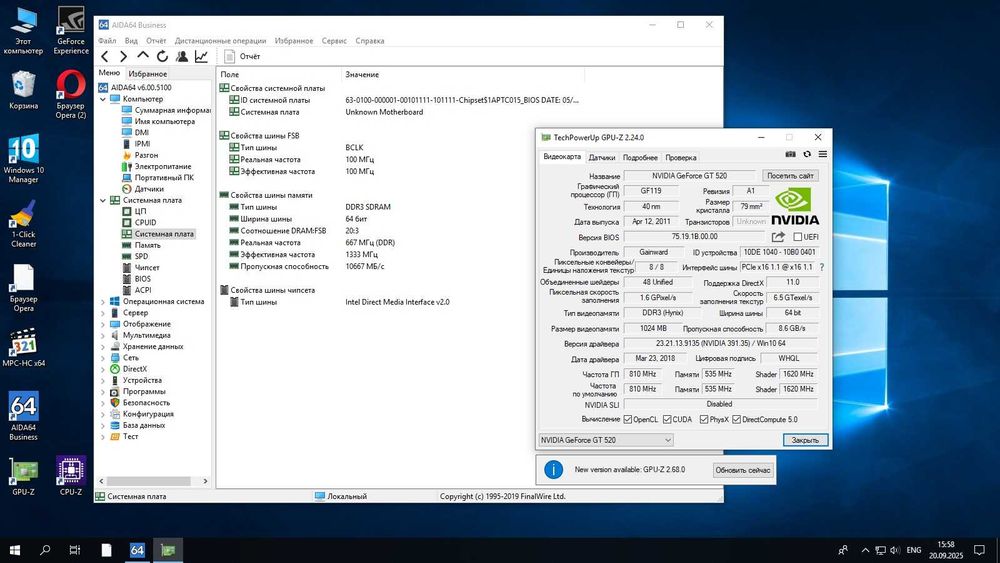This screenshot has height=563, width=1000.
Task: Click the bus interface question mark
Action: point(821,267)
